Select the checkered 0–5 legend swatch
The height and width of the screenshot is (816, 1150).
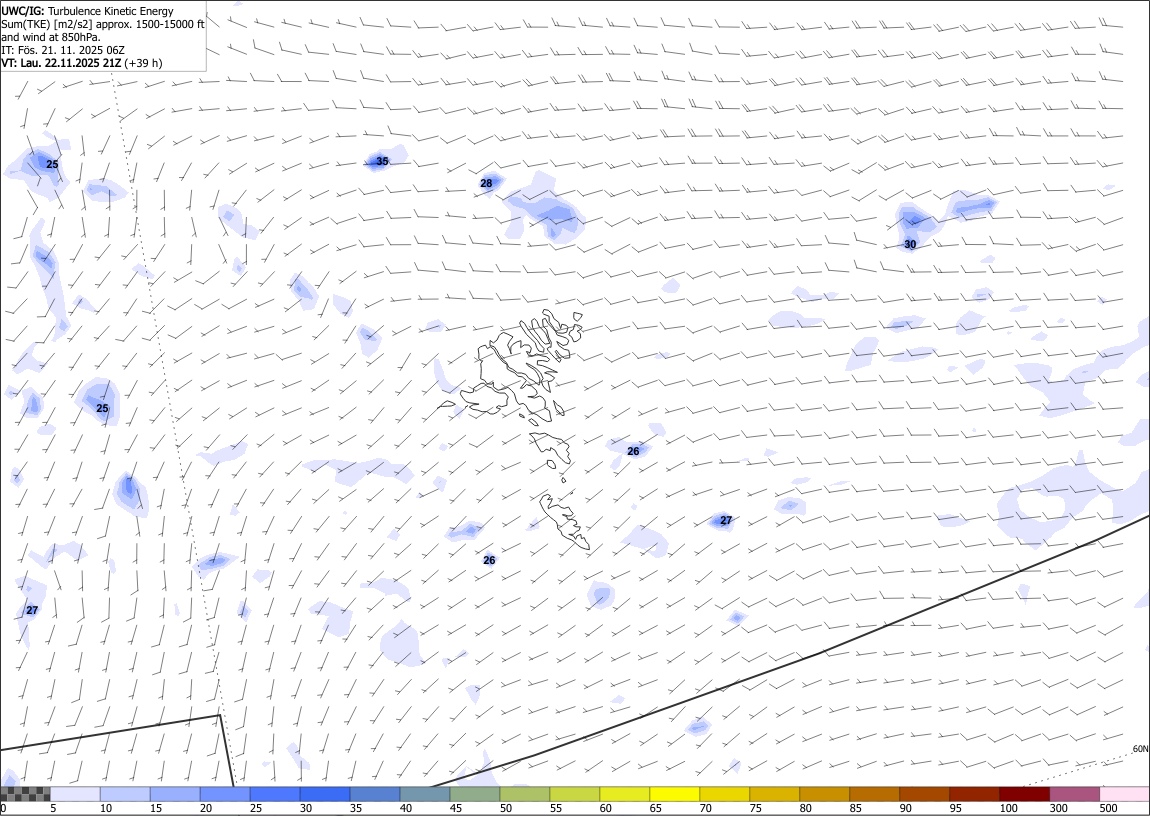tap(26, 794)
